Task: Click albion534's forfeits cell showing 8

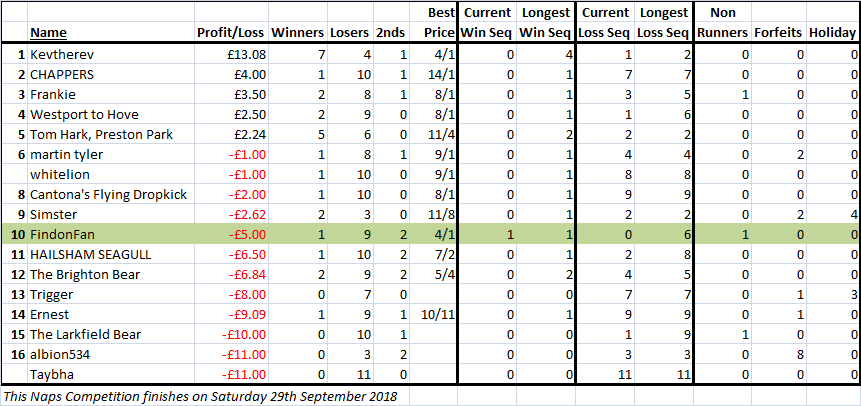Action: 778,355
